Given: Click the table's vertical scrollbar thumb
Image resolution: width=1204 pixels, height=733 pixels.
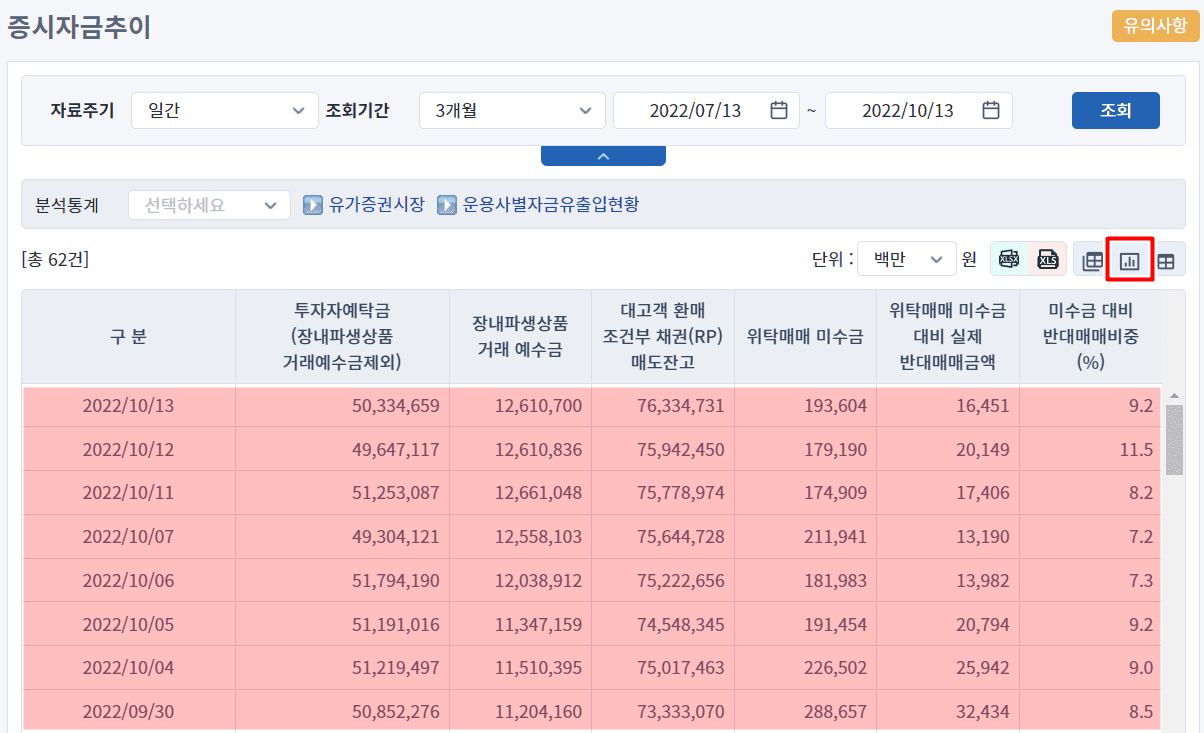Looking at the screenshot, I should click(1174, 440).
